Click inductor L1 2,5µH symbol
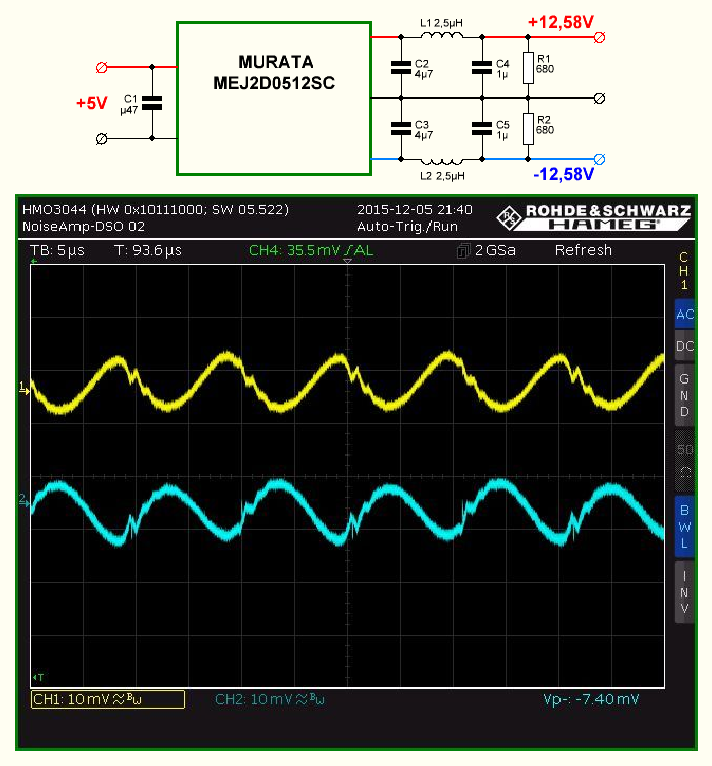Viewport: 712px width, 766px height. tap(441, 35)
